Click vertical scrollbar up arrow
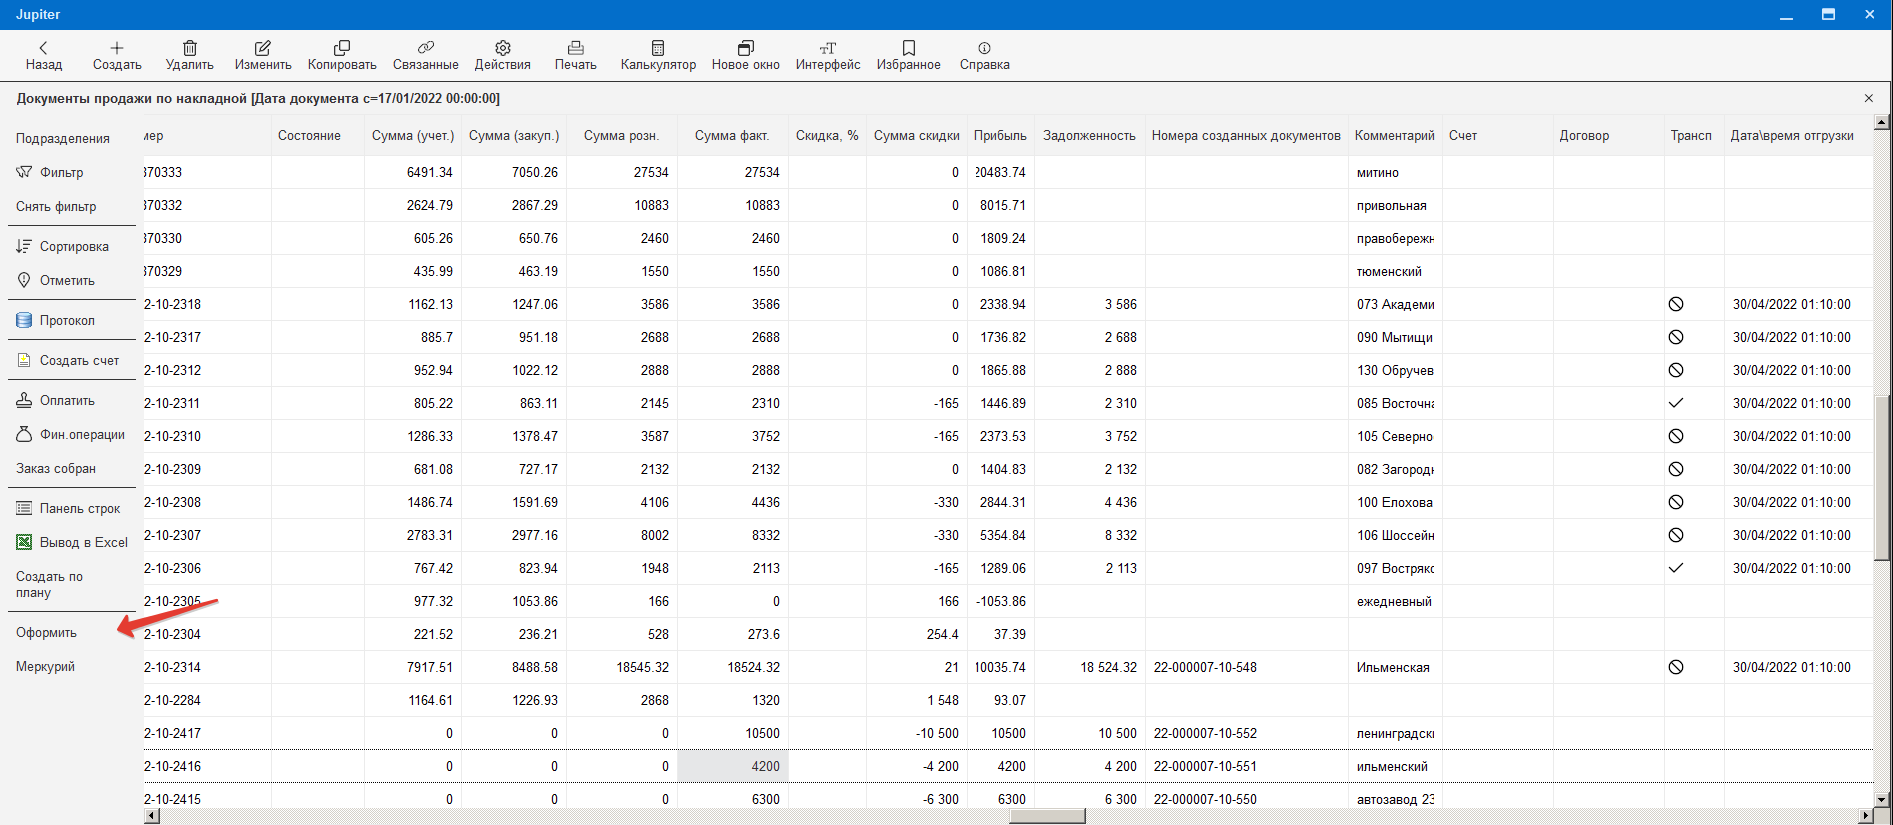The image size is (1893, 825). (x=1882, y=122)
